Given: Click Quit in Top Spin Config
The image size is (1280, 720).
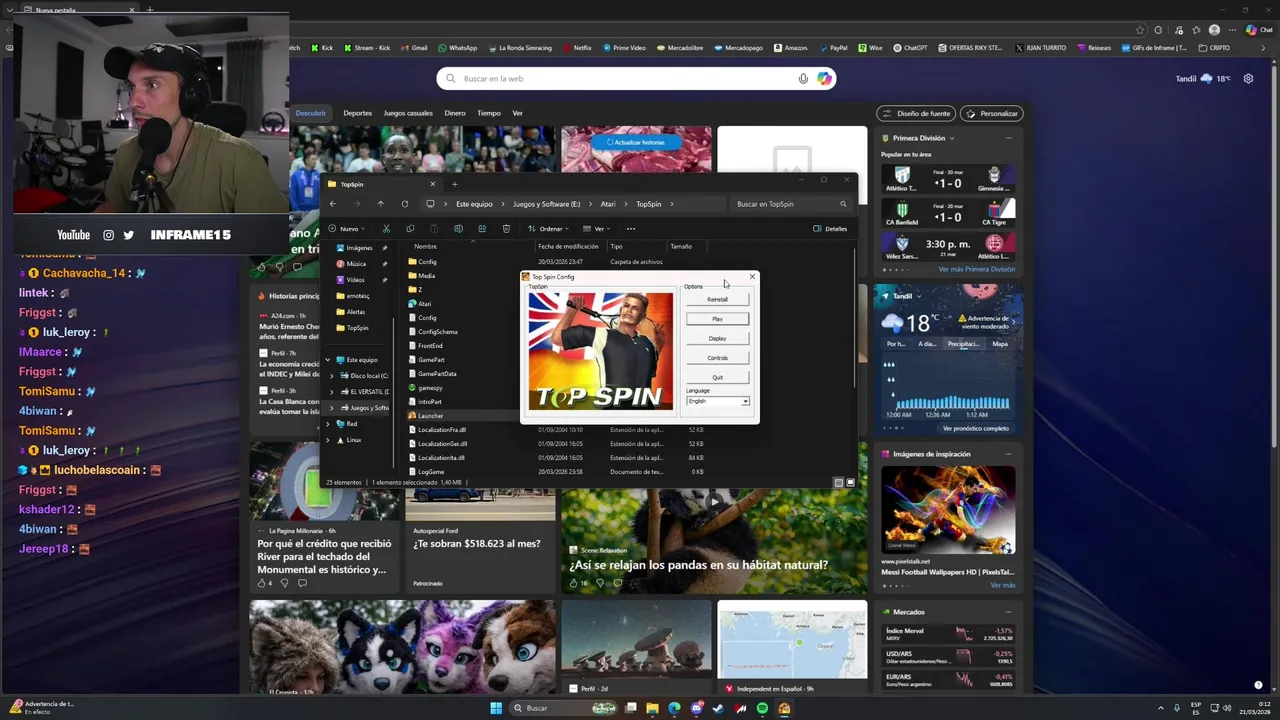Looking at the screenshot, I should [717, 377].
